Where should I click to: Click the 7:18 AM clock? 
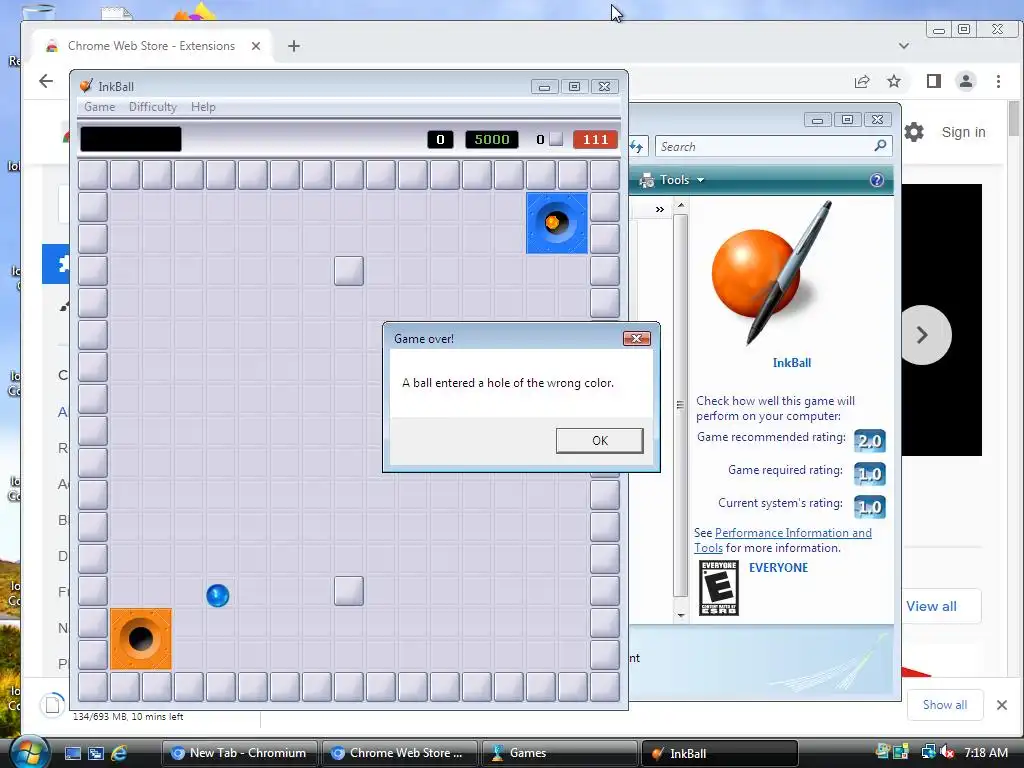point(985,752)
